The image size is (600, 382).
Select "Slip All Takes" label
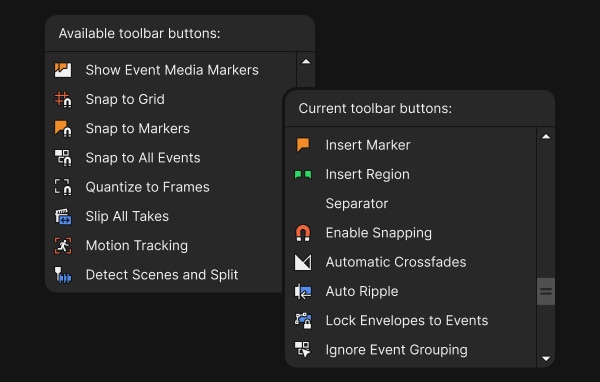click(x=127, y=216)
